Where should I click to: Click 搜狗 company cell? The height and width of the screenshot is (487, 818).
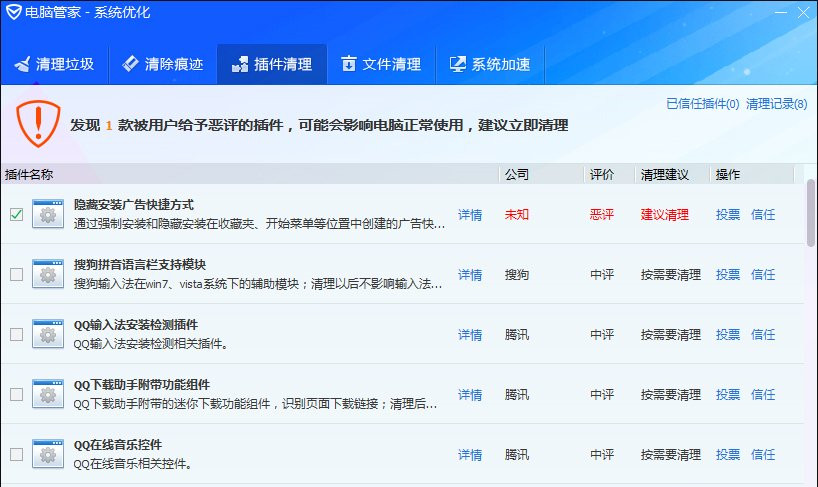(516, 275)
